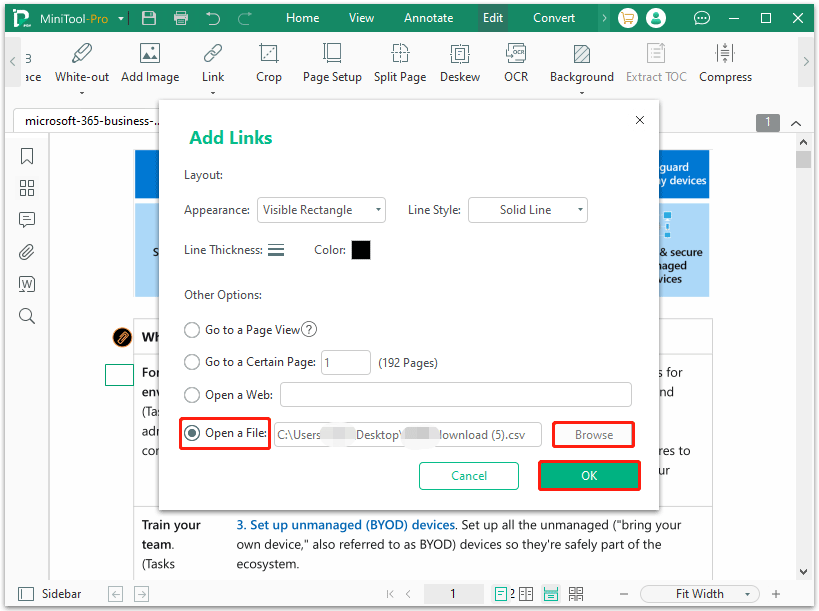The height and width of the screenshot is (611, 819).
Task: Click the Certain Page number field
Action: tap(346, 362)
